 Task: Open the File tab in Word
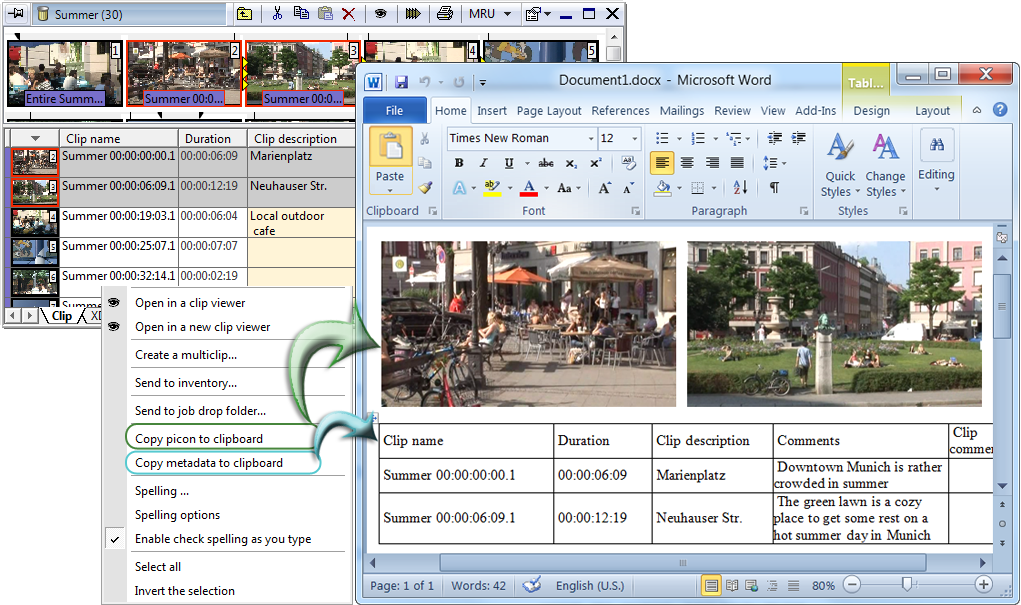point(394,110)
